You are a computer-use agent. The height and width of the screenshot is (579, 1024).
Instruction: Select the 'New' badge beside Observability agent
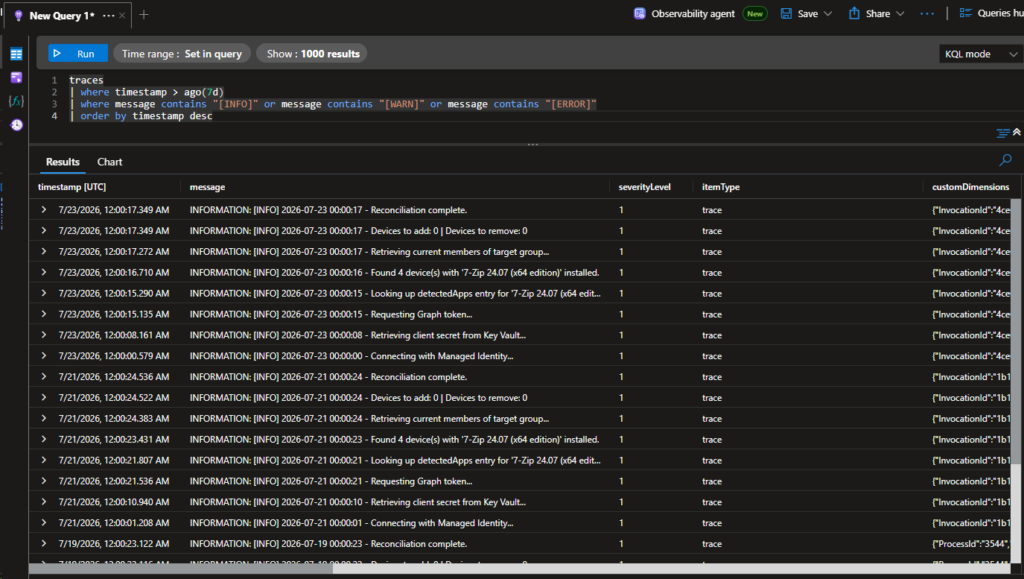(x=755, y=14)
